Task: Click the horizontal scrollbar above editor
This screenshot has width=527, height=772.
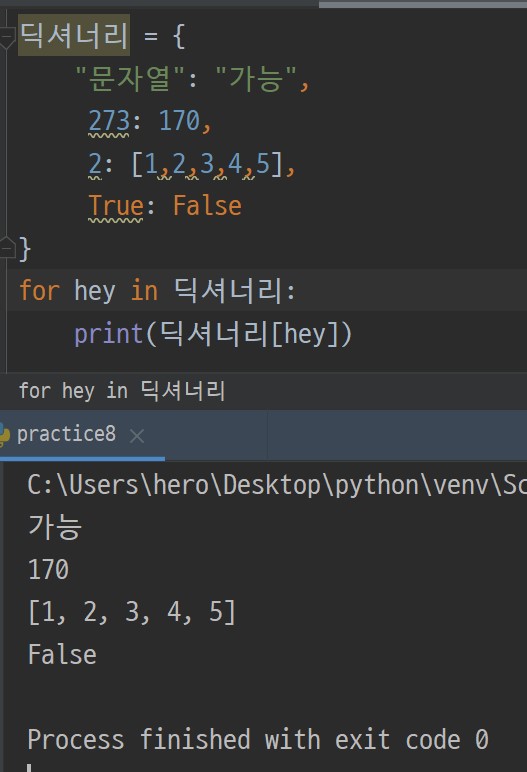Action: [423, 4]
